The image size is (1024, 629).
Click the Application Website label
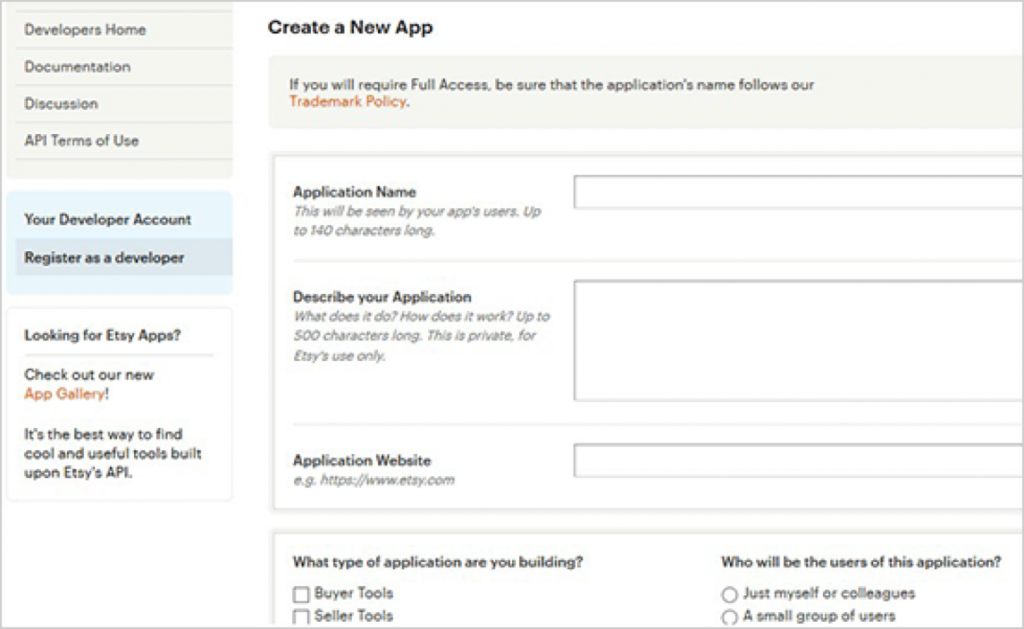(362, 460)
